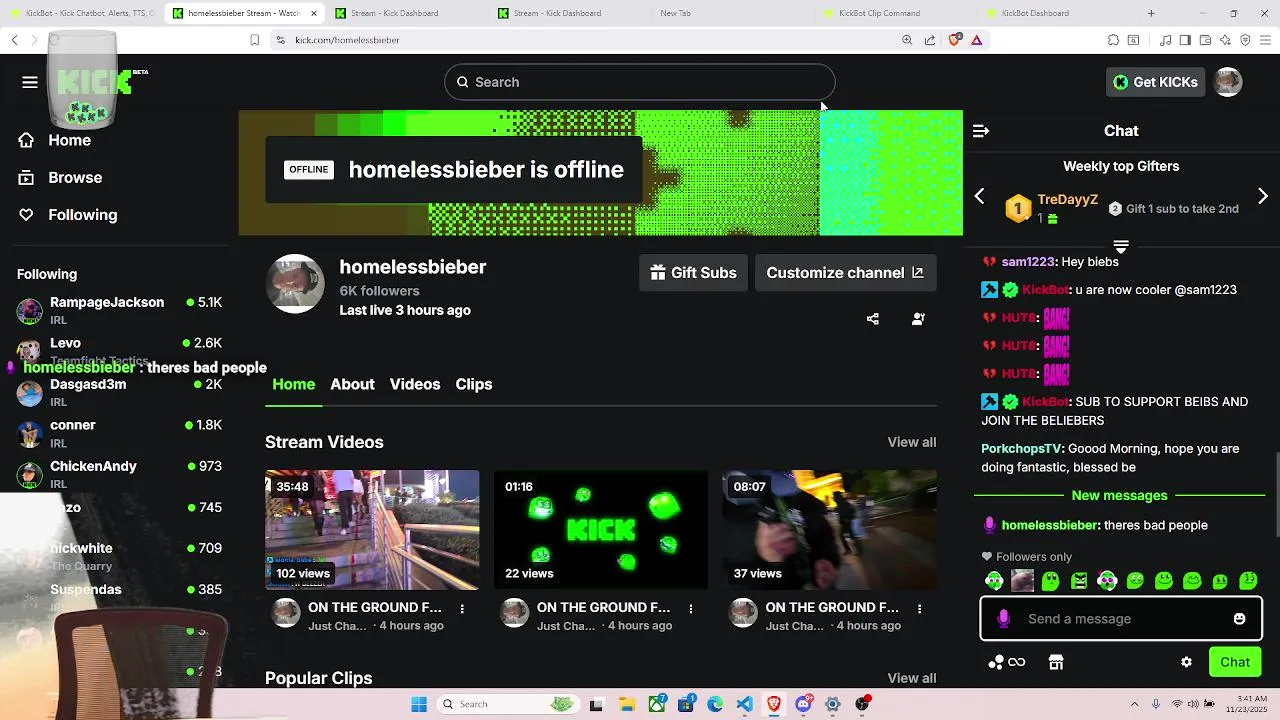The image size is (1280, 720).
Task: Open the hamburger sidebar menu
Action: click(30, 82)
